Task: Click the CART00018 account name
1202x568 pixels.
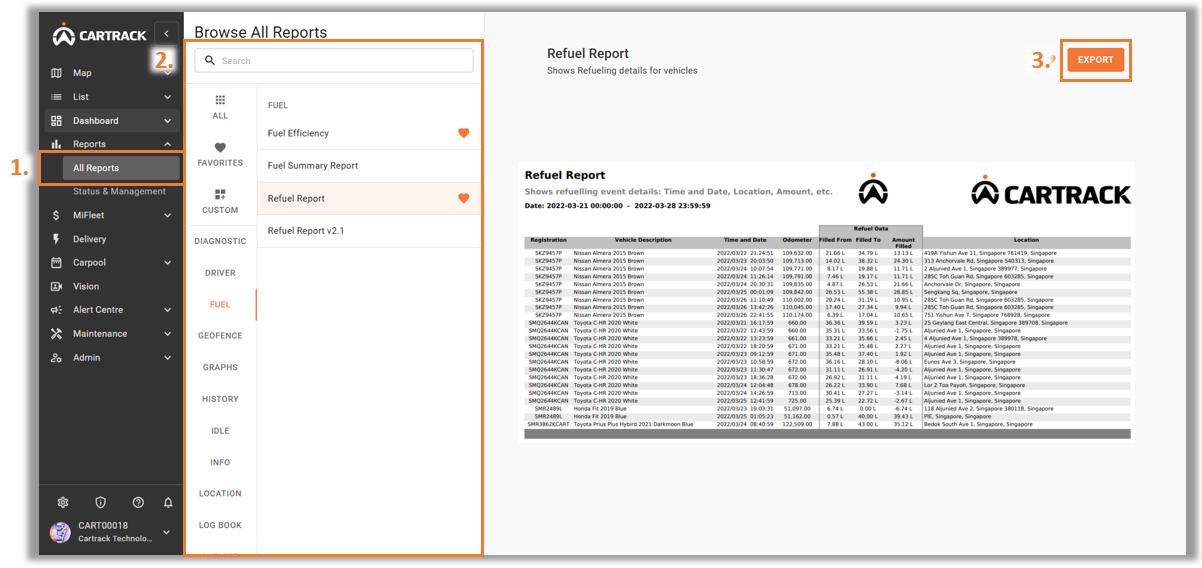Action: point(103,526)
